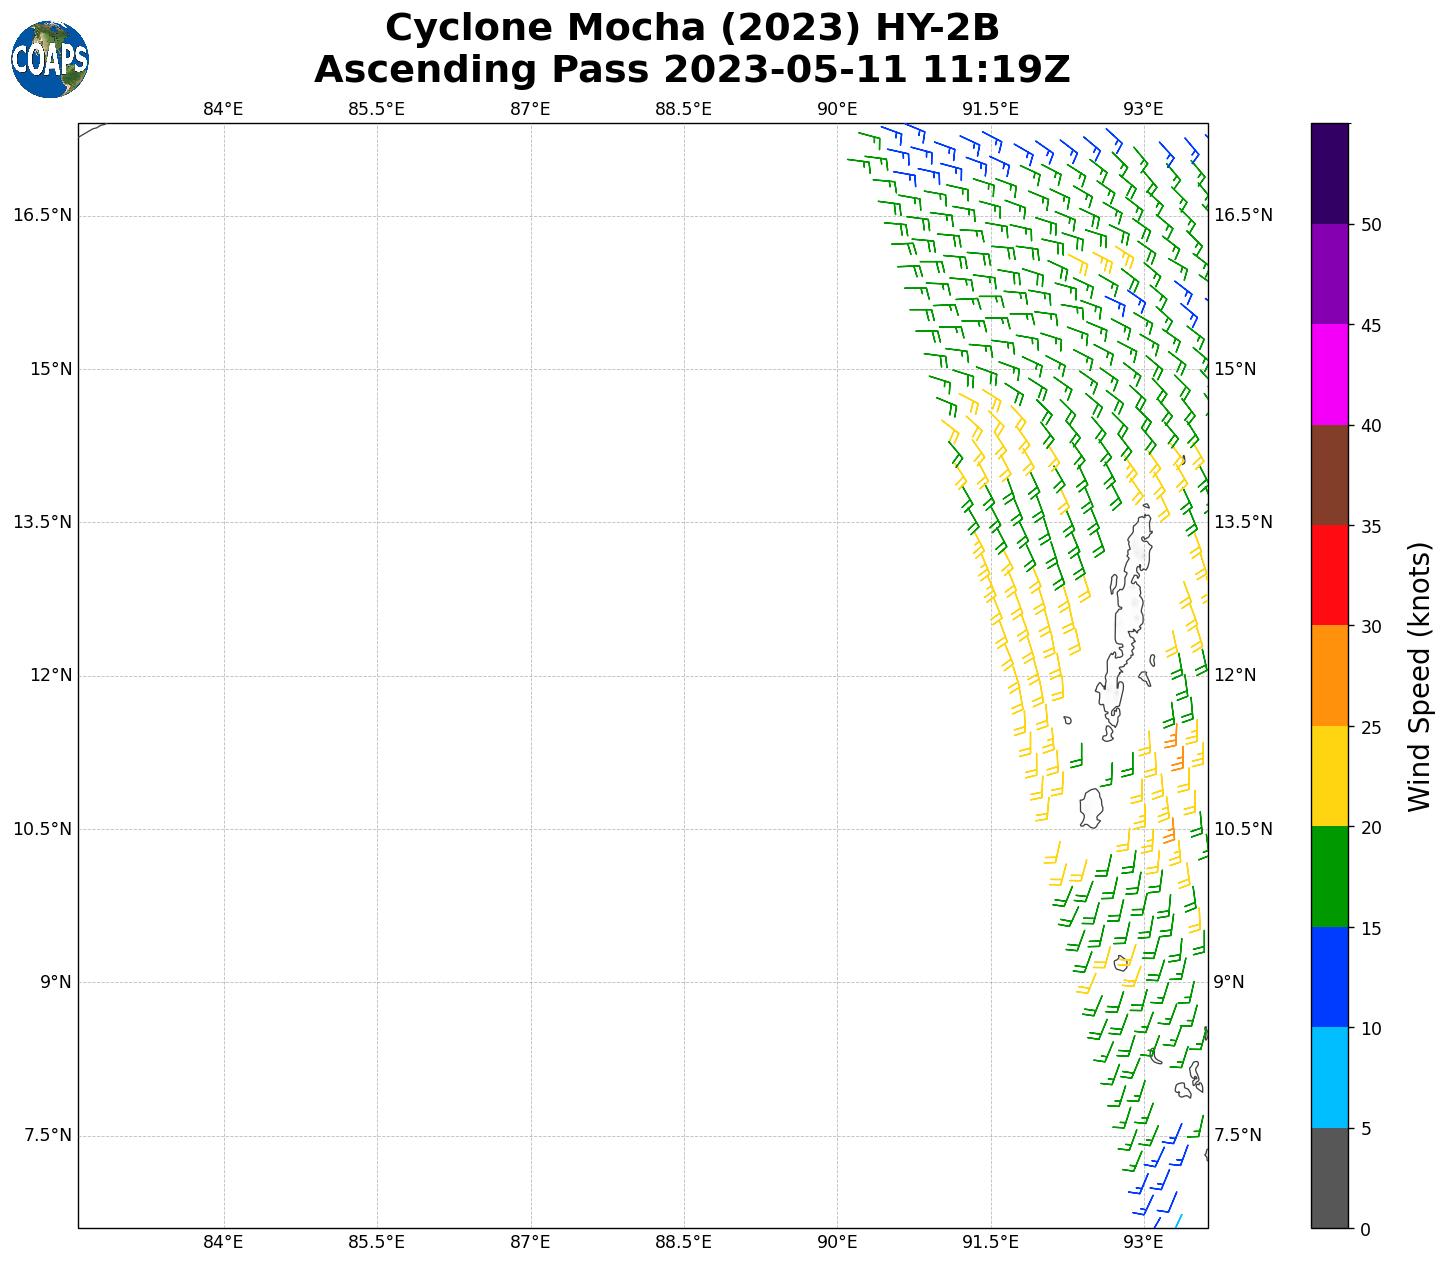Click the Cyclone Mocha (2023) HY-2B title
This screenshot has height=1264, width=1448.
click(692, 28)
